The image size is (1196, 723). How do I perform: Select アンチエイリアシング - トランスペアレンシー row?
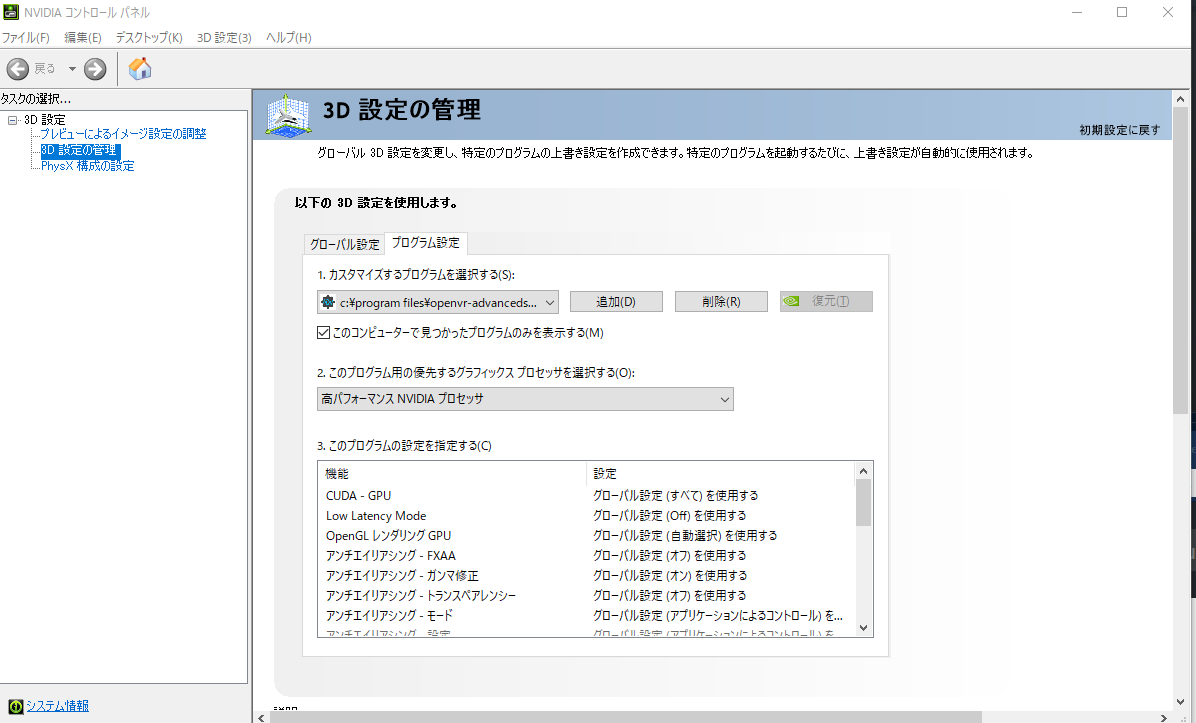click(x=585, y=595)
